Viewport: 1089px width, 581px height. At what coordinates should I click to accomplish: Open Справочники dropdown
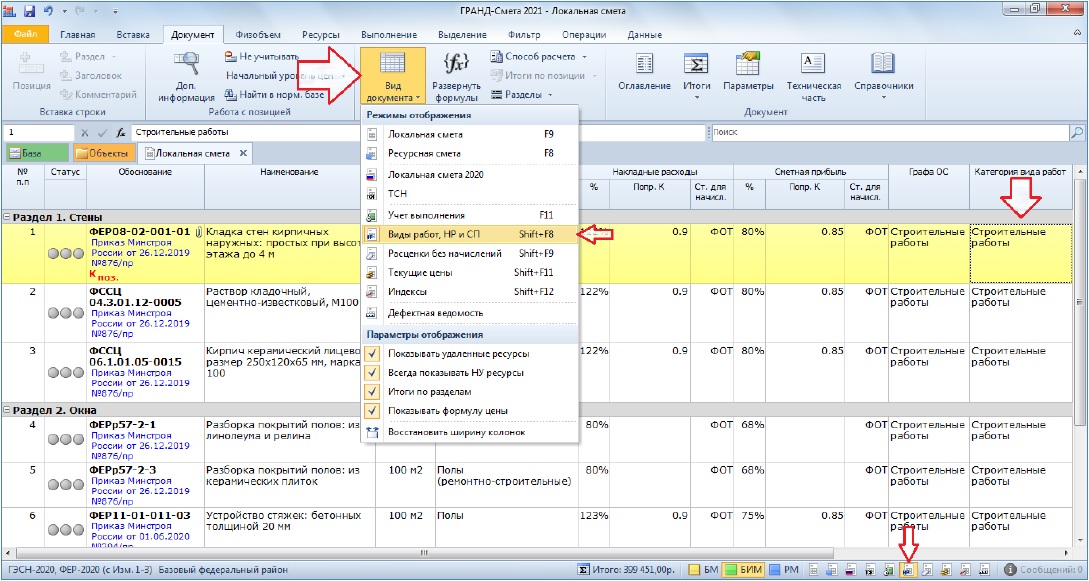[883, 75]
